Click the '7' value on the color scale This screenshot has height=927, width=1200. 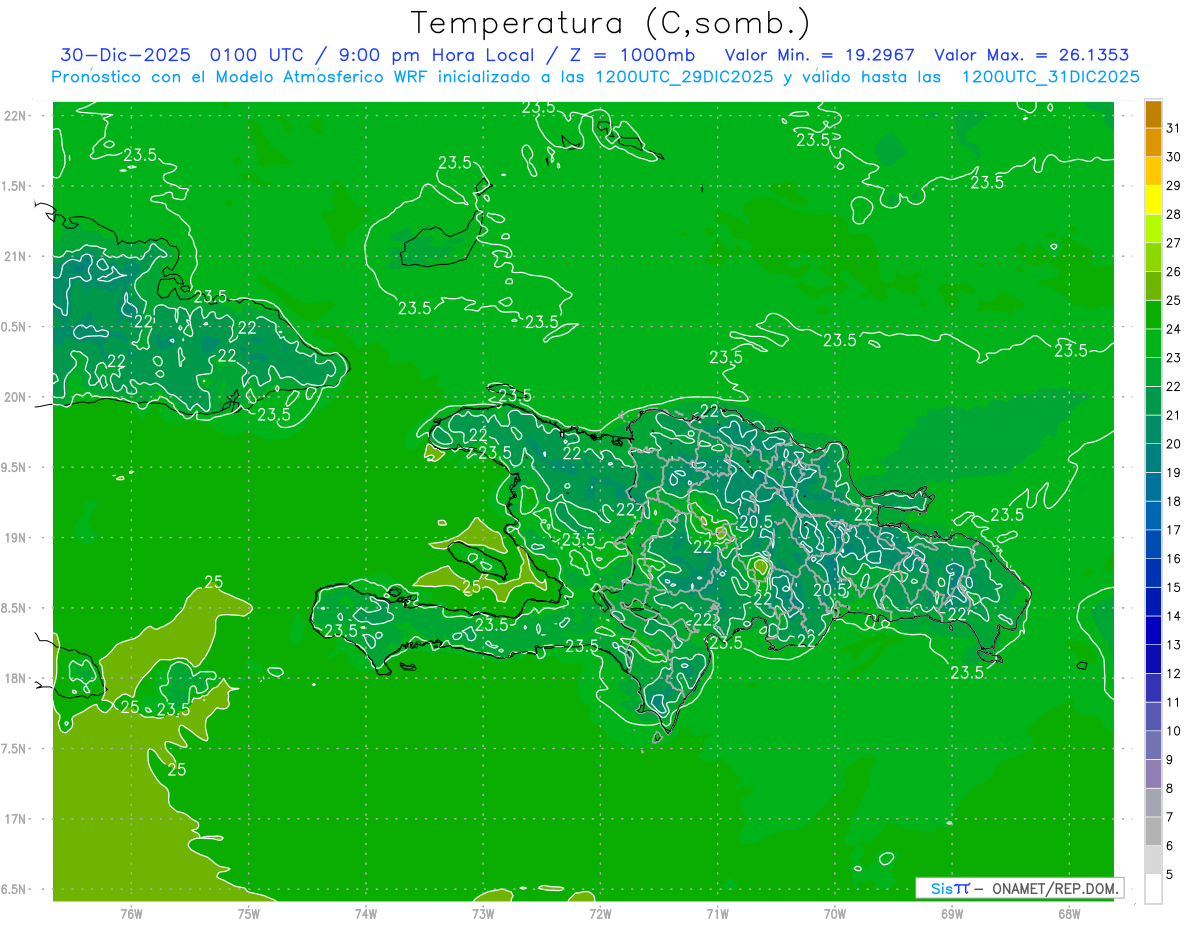[1169, 817]
